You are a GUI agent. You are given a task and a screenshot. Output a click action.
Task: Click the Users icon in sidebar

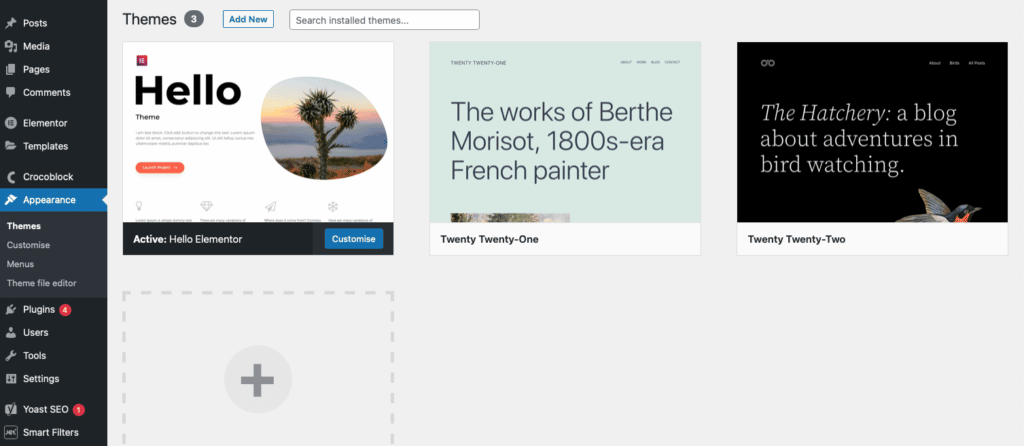pos(11,332)
